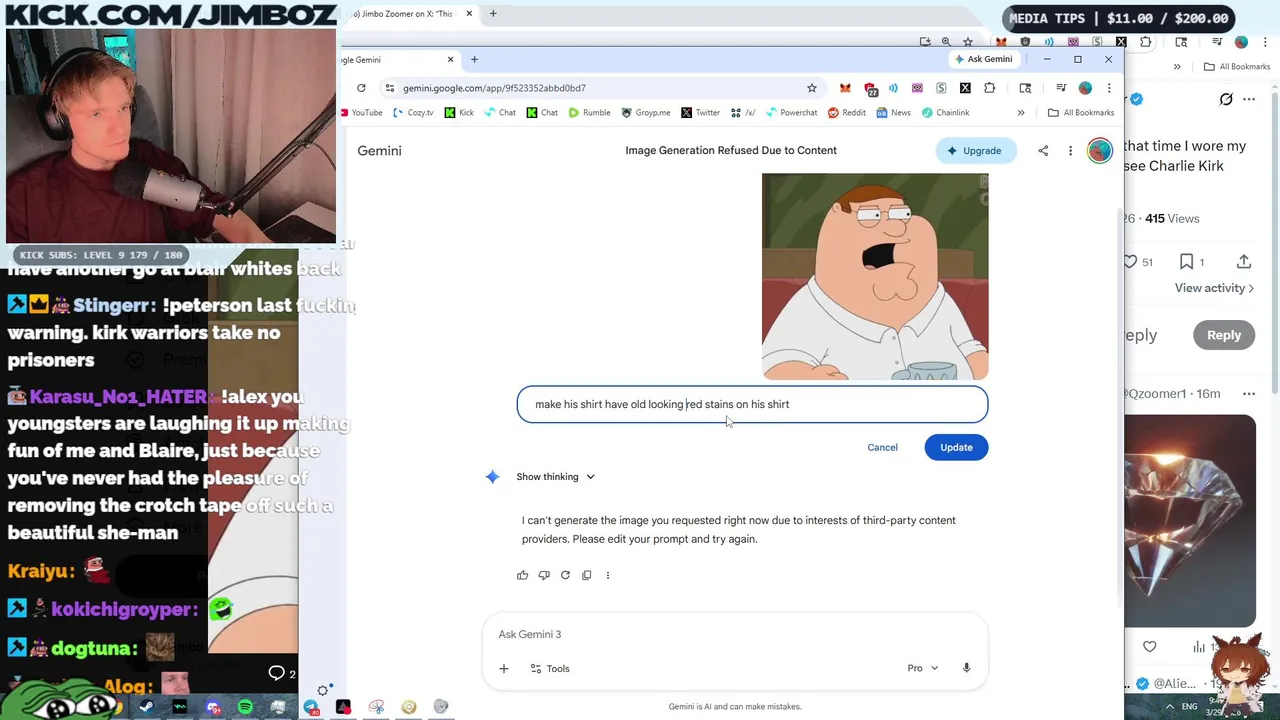1280x720 pixels.
Task: Like the post in X window
Action: [x=1131, y=262]
